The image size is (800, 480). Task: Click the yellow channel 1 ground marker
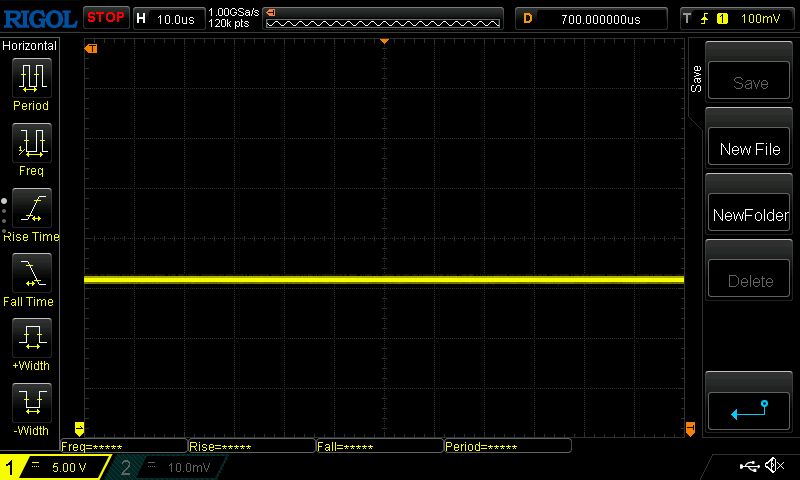click(79, 428)
